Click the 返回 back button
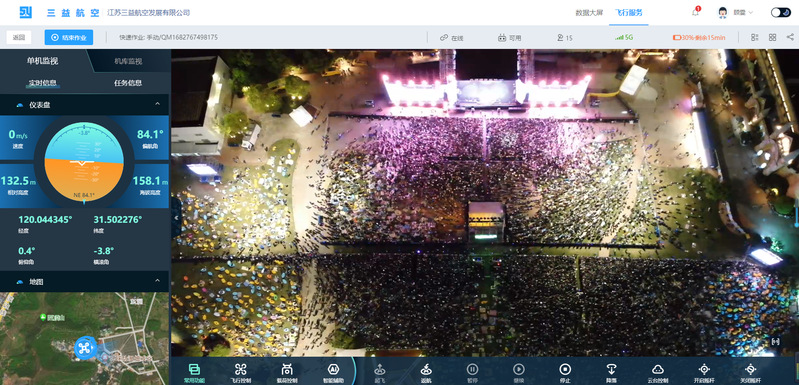 [x=19, y=37]
